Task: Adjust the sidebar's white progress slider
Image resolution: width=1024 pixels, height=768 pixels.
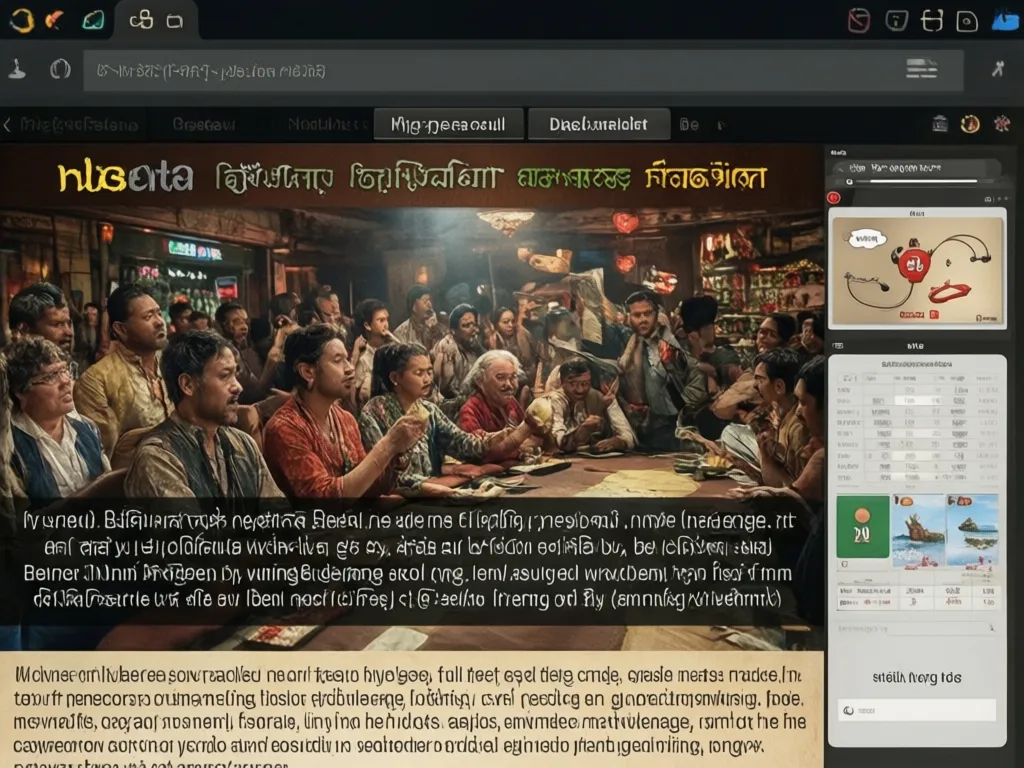Action: [912, 182]
